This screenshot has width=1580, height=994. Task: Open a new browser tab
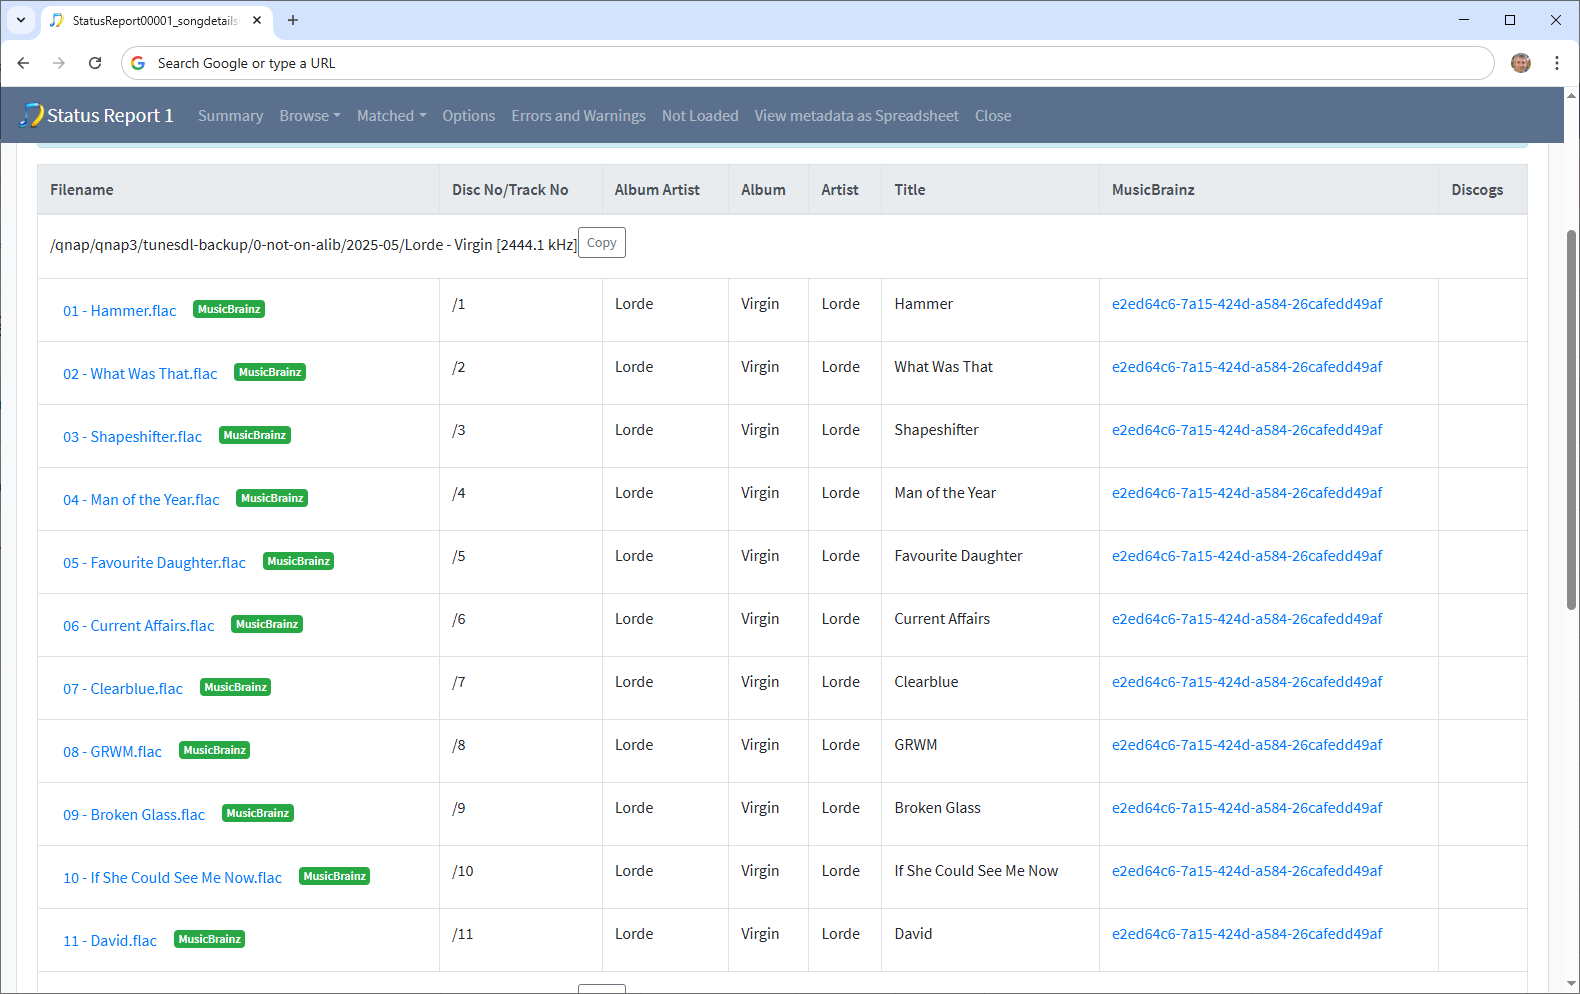(x=293, y=20)
